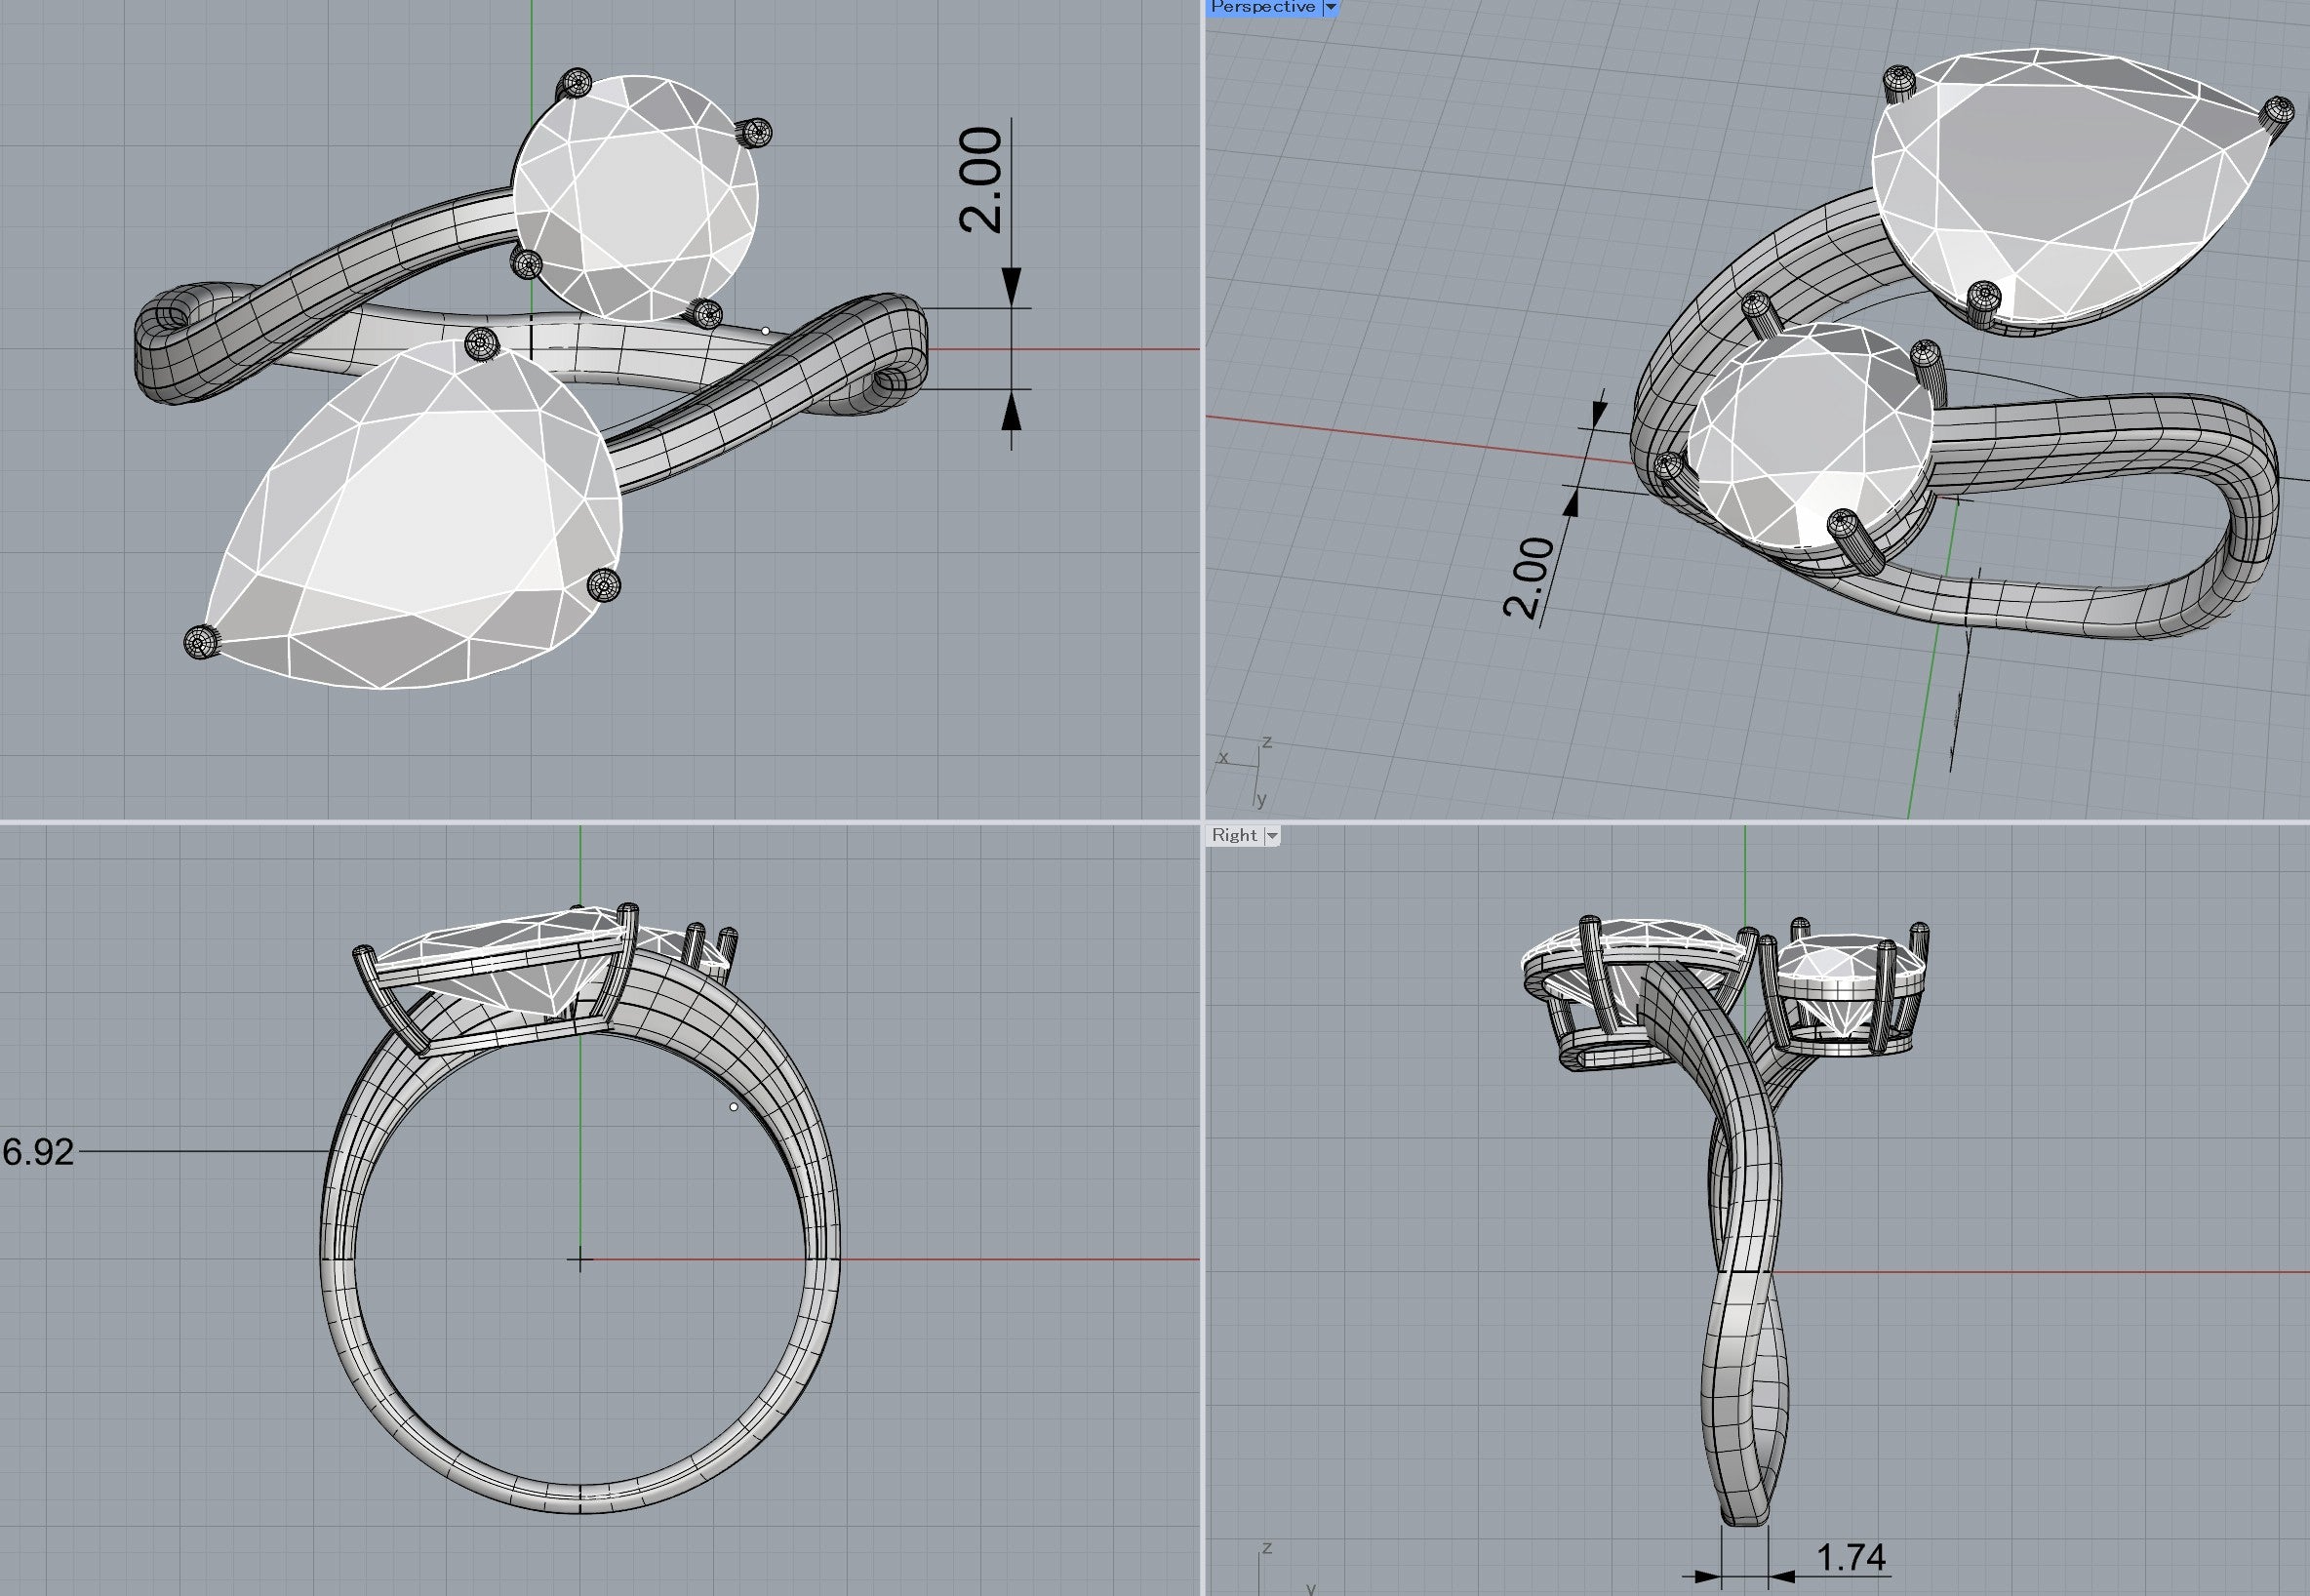
Task: Click the world axis icon in Right viewport
Action: (x=1285, y=1568)
